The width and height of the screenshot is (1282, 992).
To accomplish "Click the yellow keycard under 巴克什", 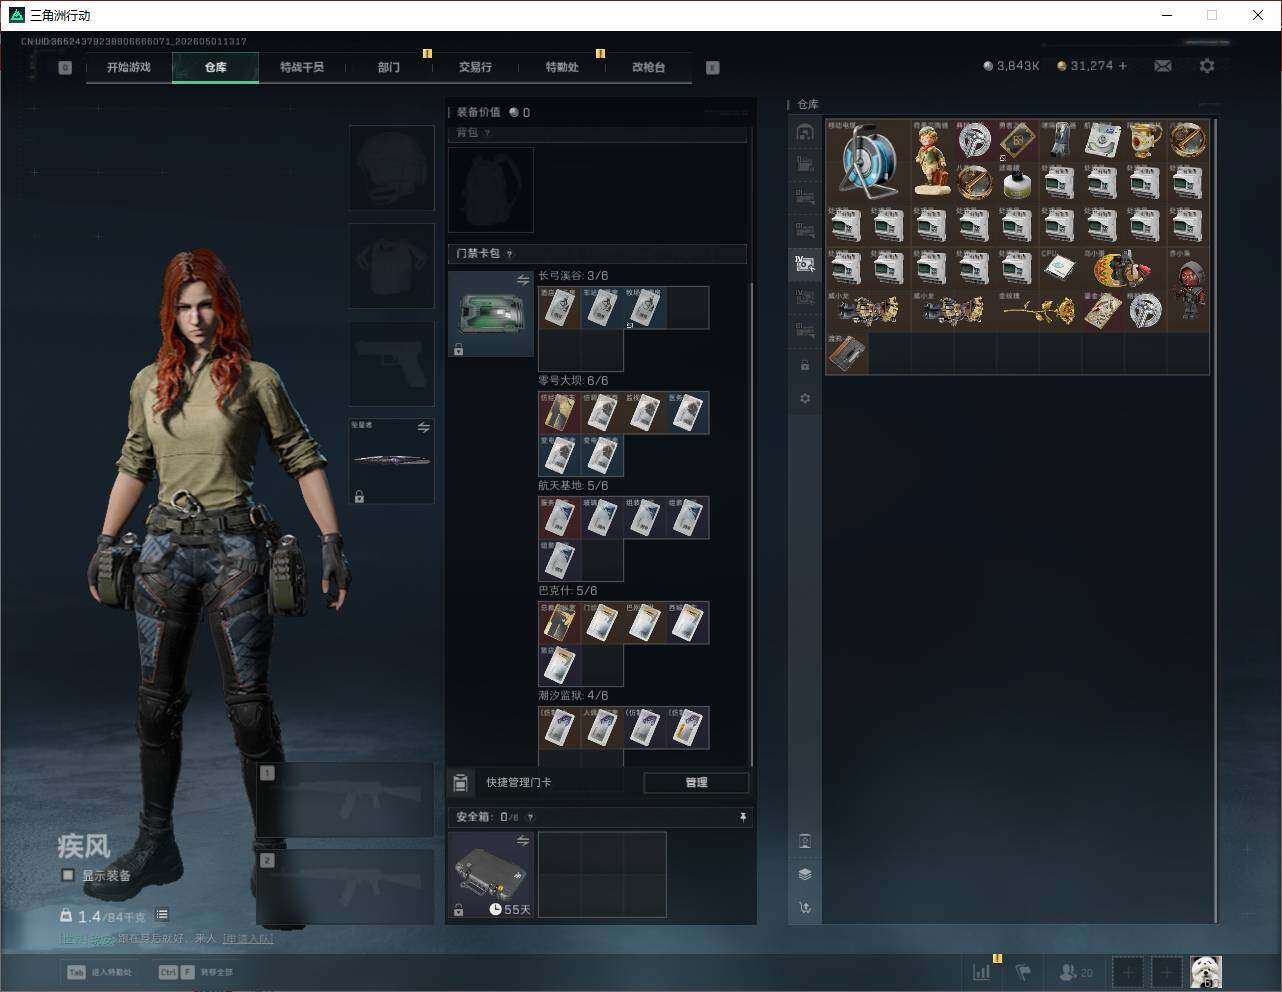I will (x=560, y=623).
